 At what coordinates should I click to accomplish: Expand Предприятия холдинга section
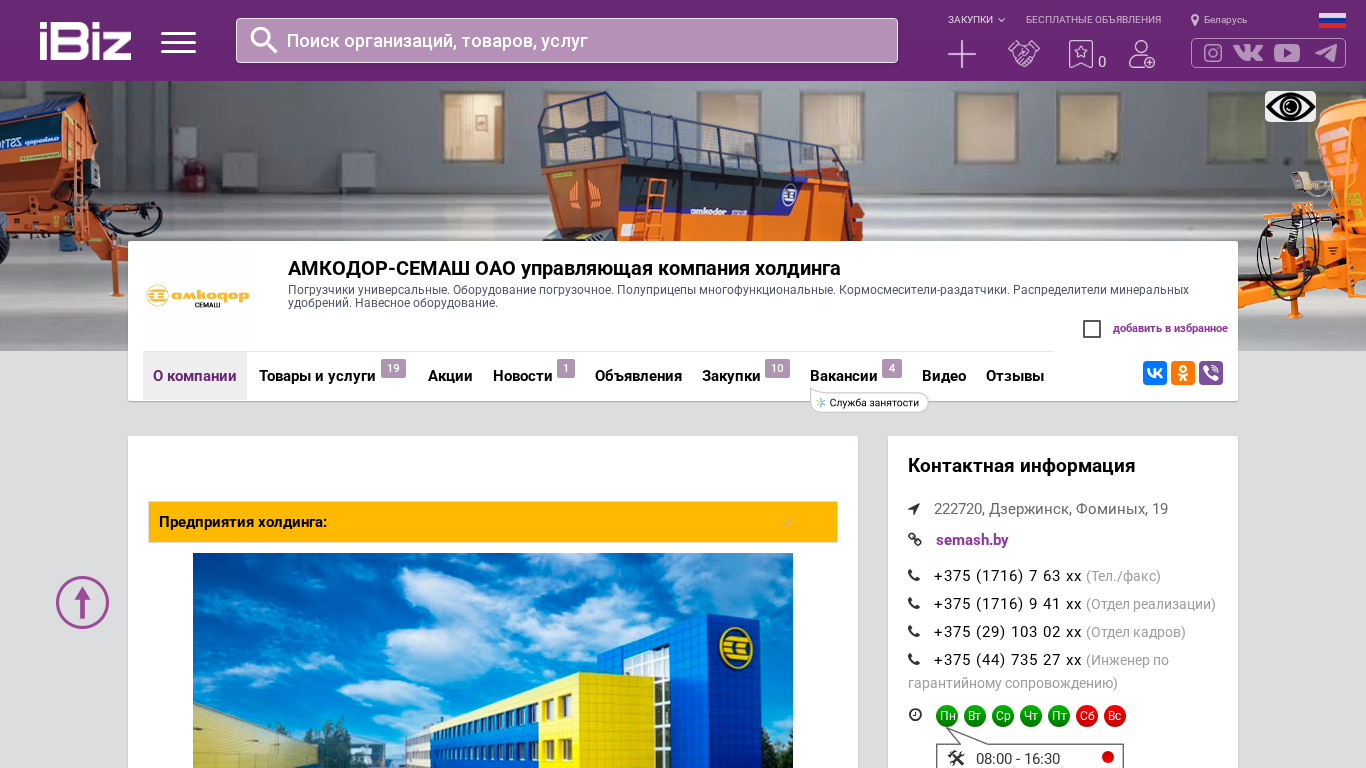[x=493, y=522]
